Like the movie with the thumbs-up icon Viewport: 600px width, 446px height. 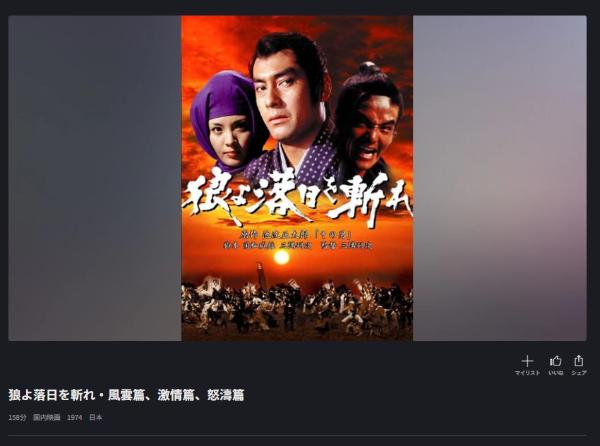pyautogui.click(x=555, y=361)
